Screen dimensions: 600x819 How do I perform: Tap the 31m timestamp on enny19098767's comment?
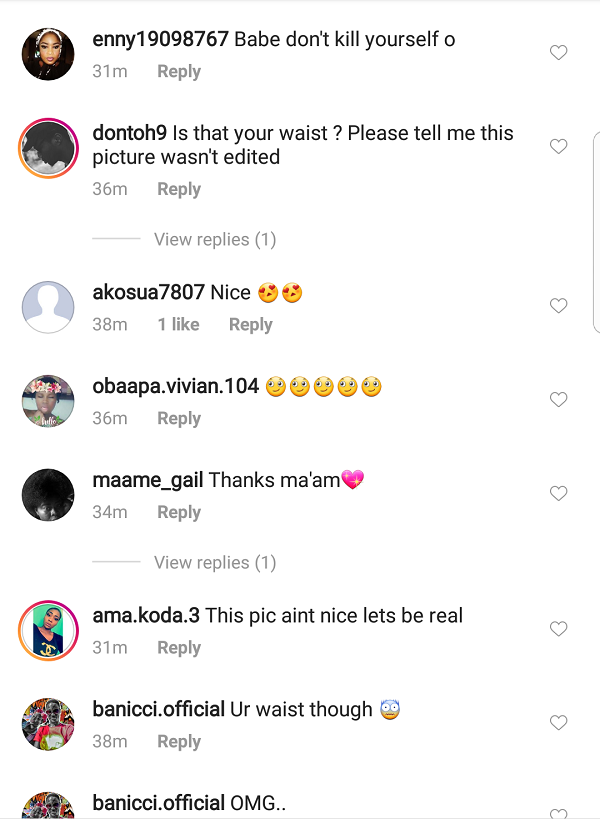pos(110,71)
